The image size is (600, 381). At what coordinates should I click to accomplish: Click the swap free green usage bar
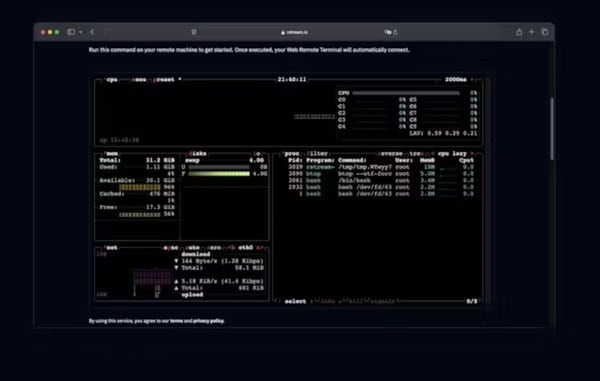pos(219,174)
